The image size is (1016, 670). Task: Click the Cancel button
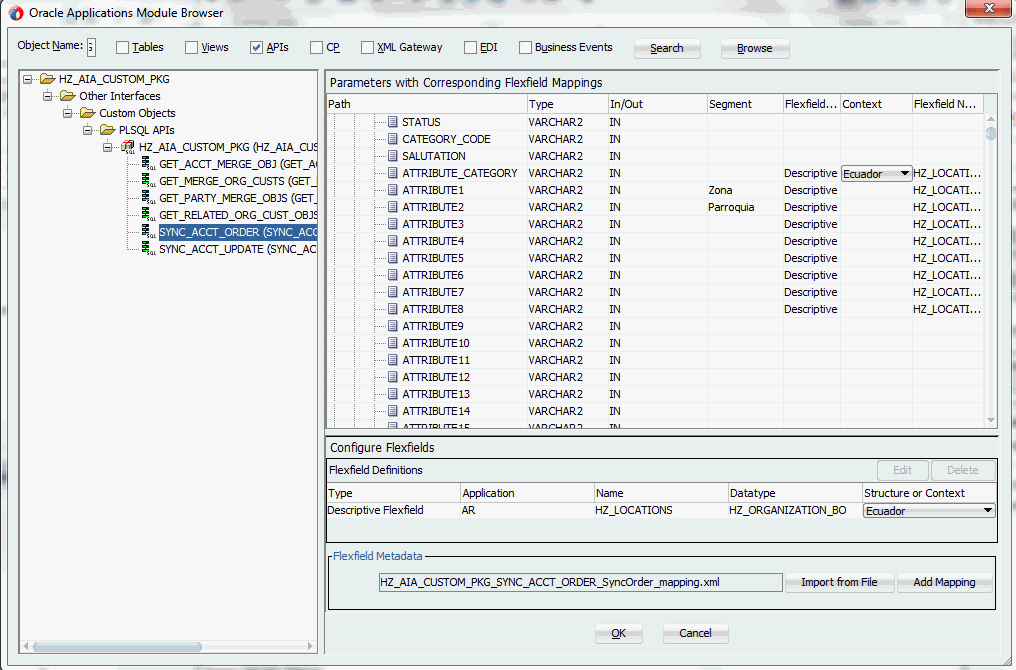695,633
